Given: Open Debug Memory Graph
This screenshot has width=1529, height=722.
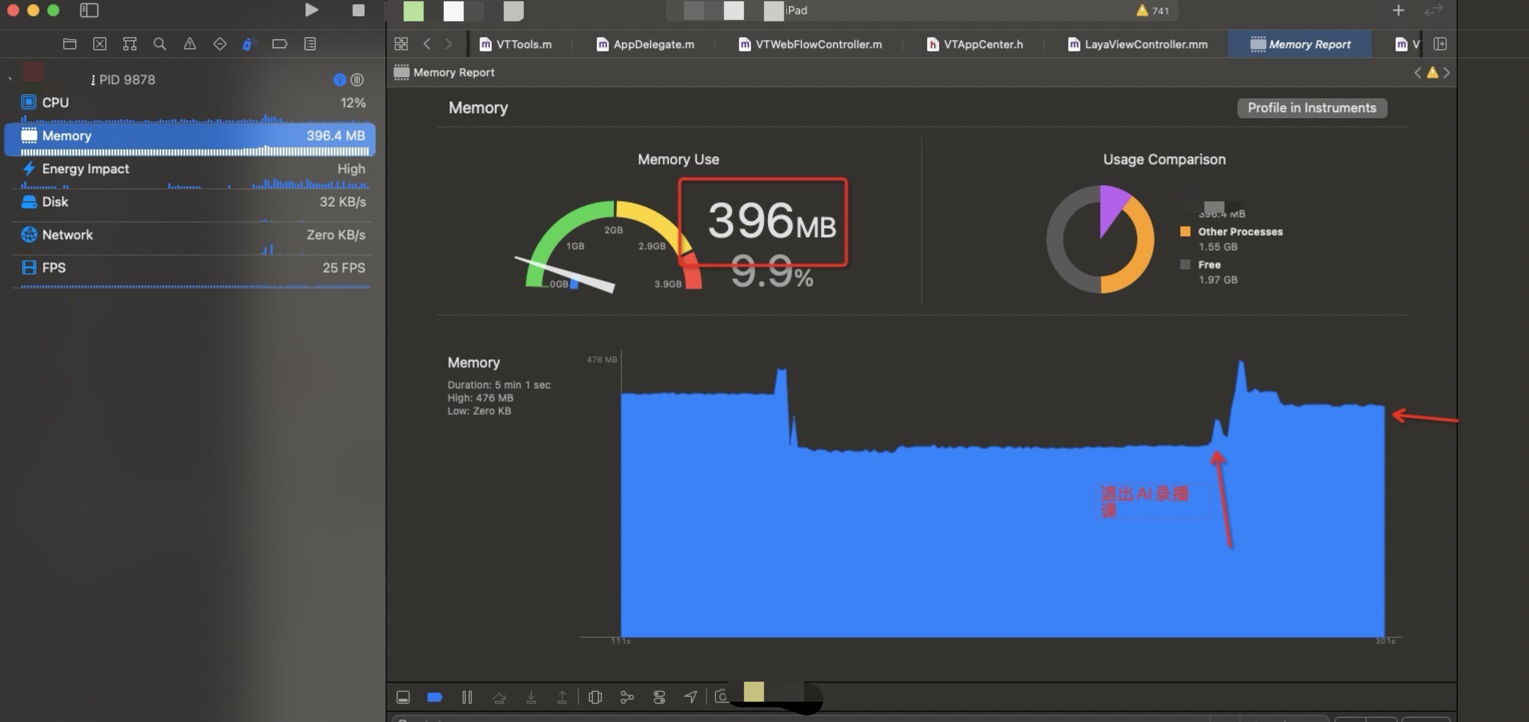Looking at the screenshot, I should (627, 697).
